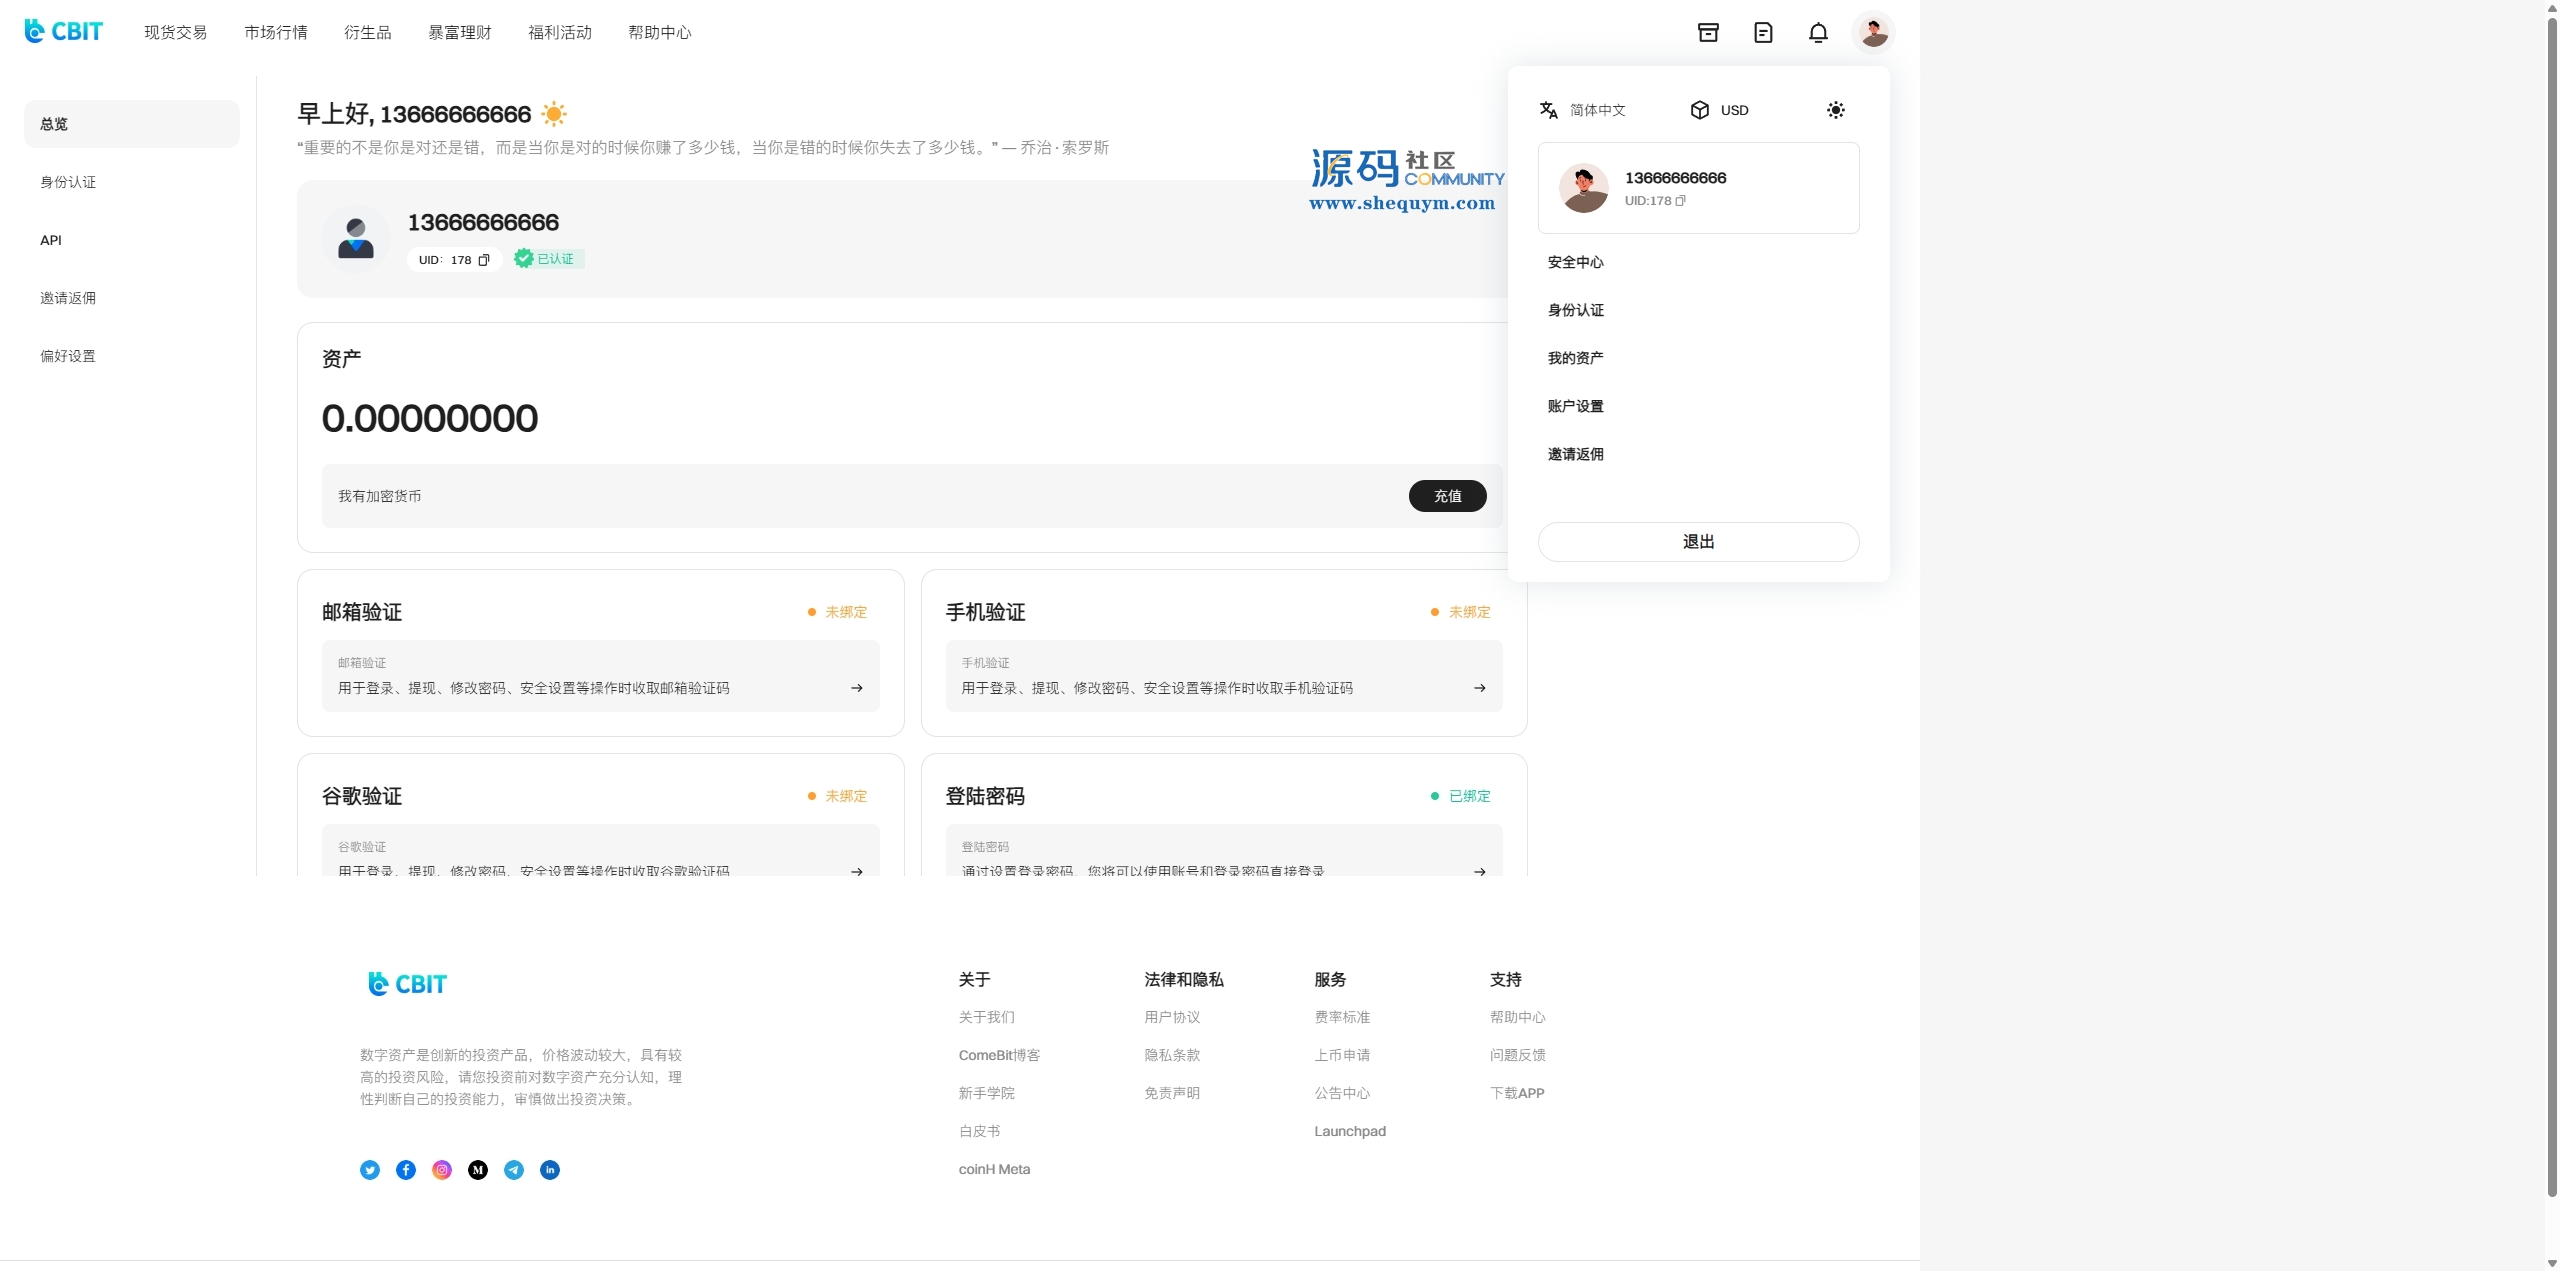Toggle light/dark theme sun icon
The width and height of the screenshot is (2560, 1271).
pos(1835,110)
